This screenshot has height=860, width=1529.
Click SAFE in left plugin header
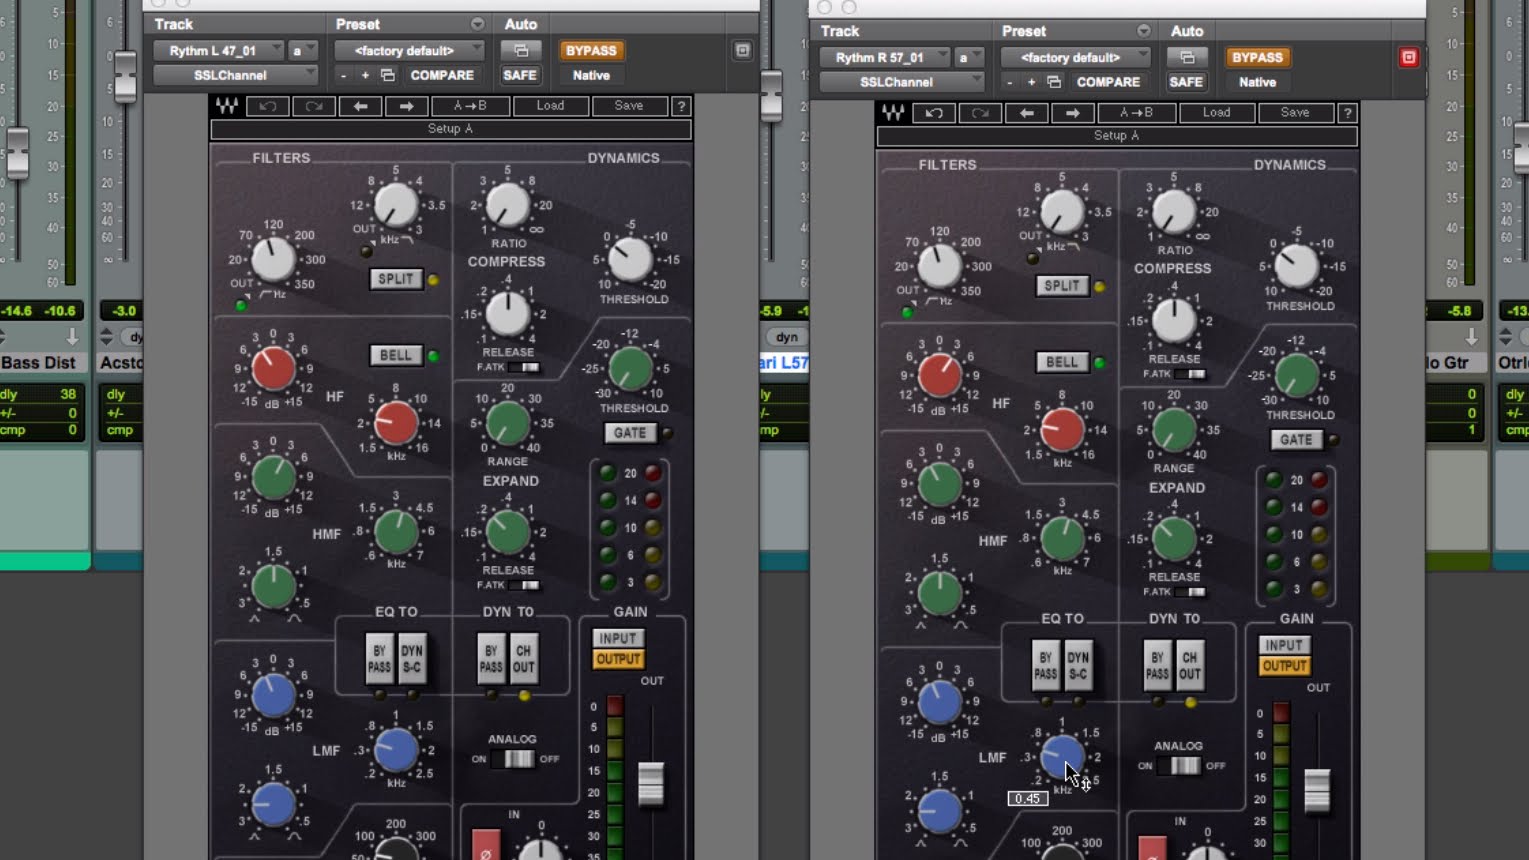tap(520, 75)
